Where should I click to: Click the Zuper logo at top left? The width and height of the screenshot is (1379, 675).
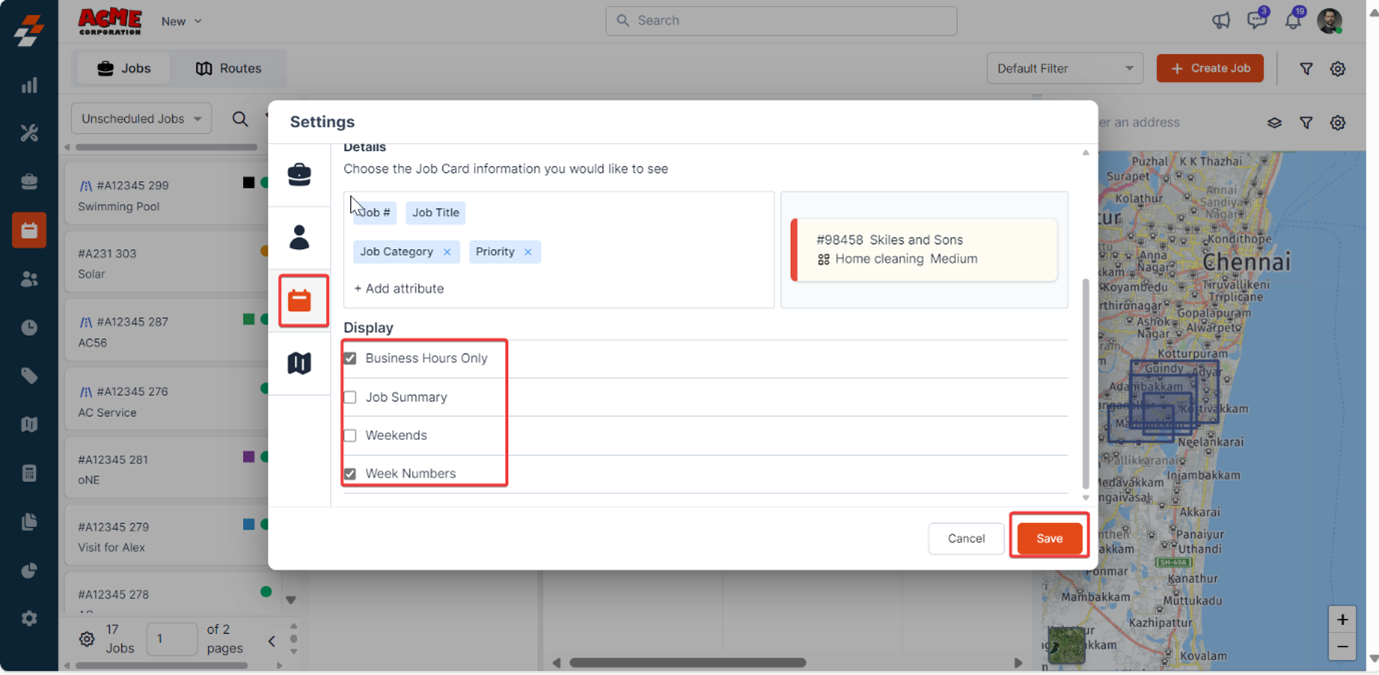coord(29,29)
